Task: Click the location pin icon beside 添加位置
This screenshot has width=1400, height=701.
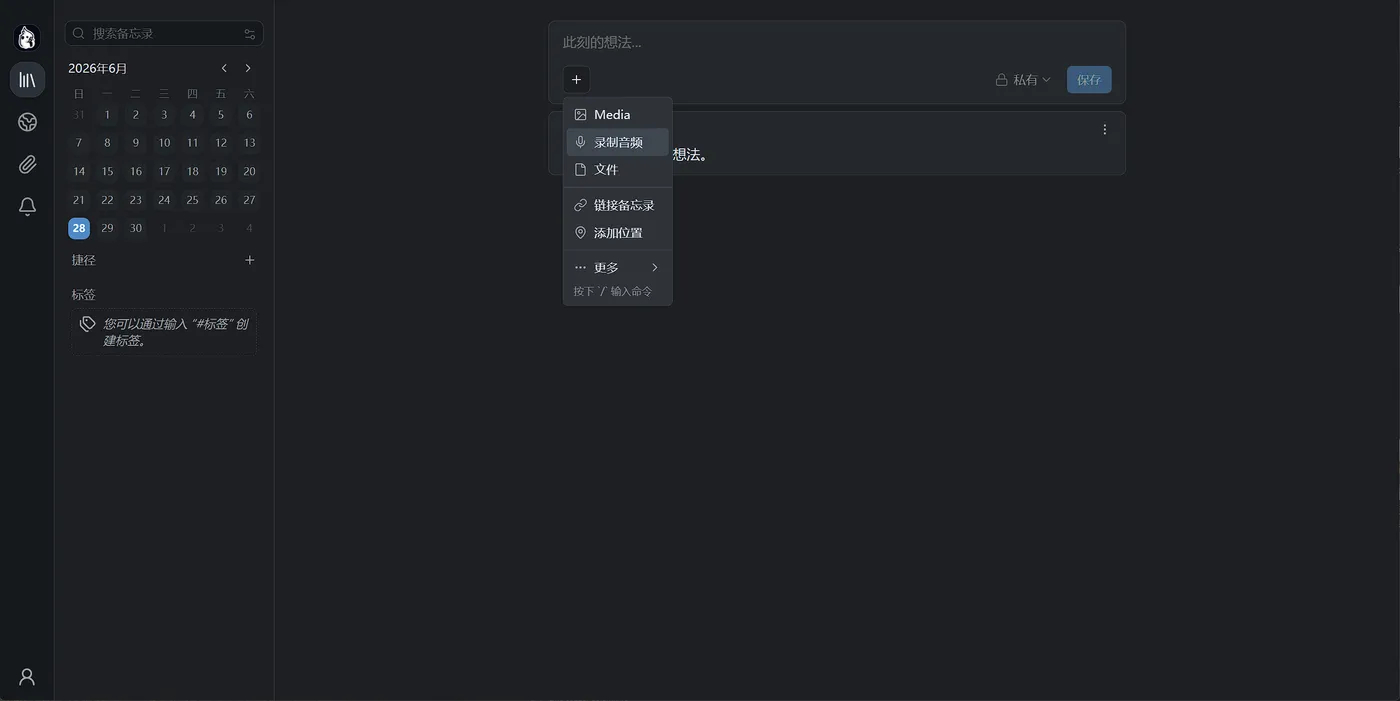Action: (x=580, y=232)
